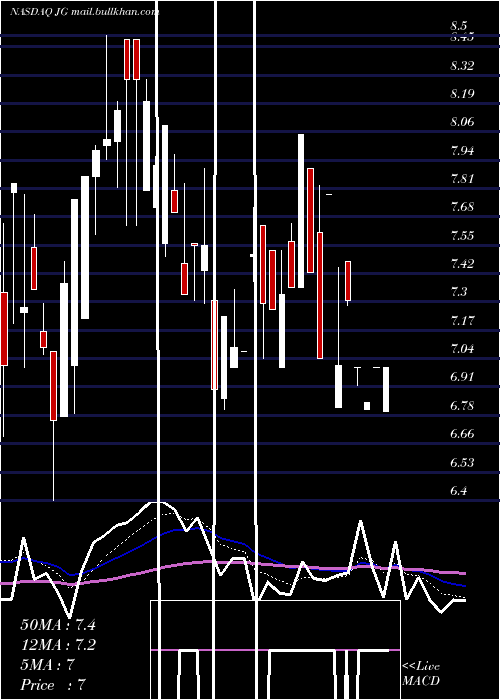Click the 6.66 price axis label
The image size is (500, 700).
[x=462, y=433]
